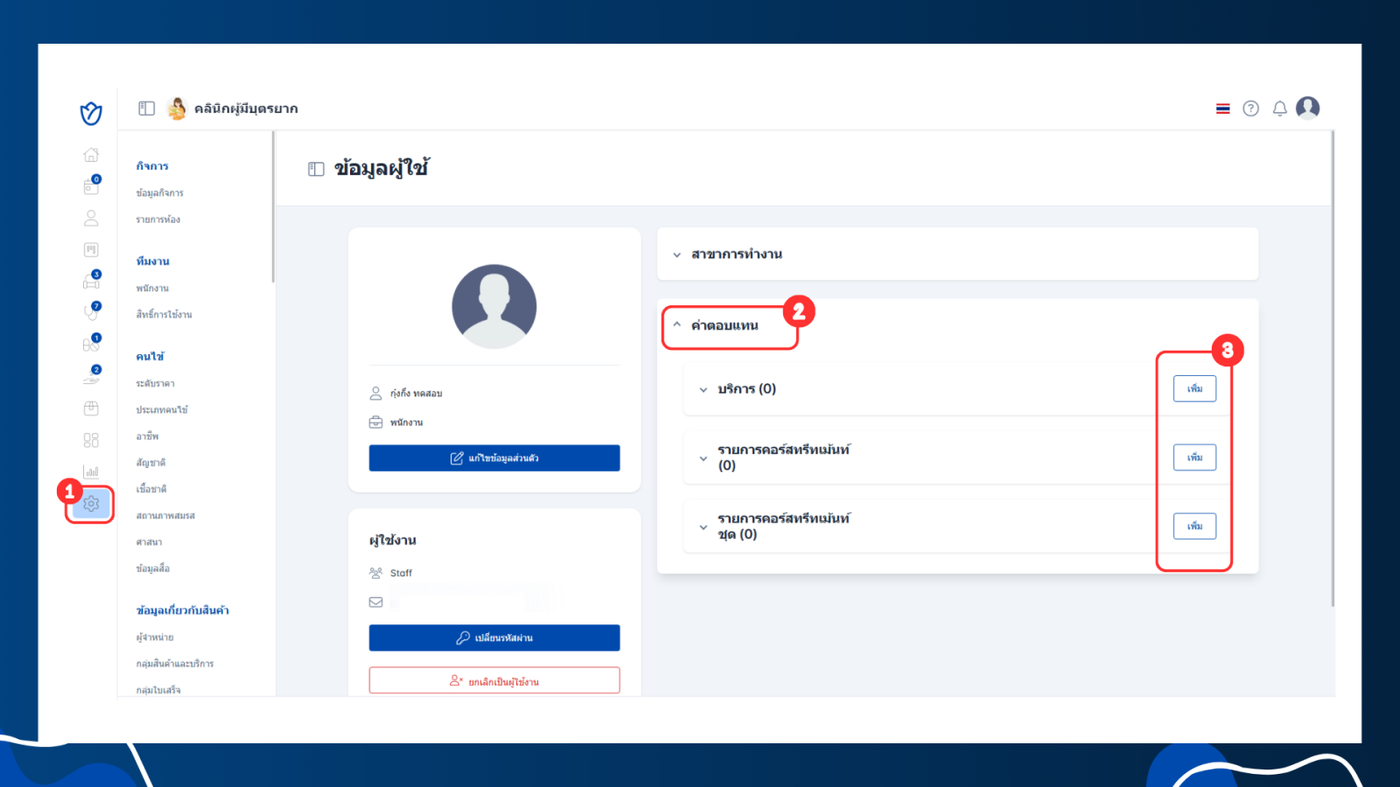Click the แก้ไขข้อมูลส่วนตัว button
The image size is (1400, 787).
click(494, 458)
